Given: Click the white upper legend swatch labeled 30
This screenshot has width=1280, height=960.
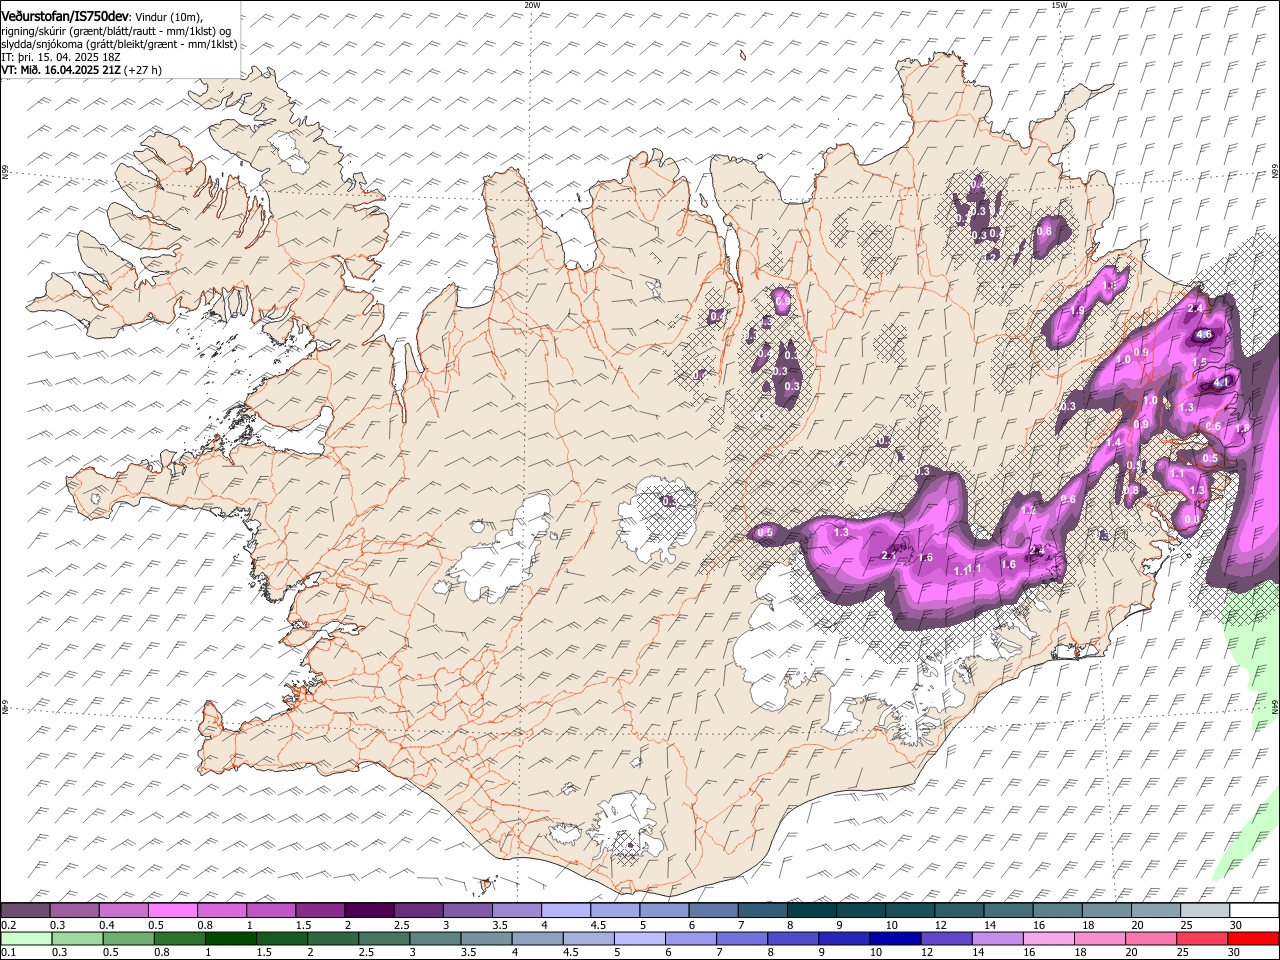Looking at the screenshot, I should (1254, 910).
